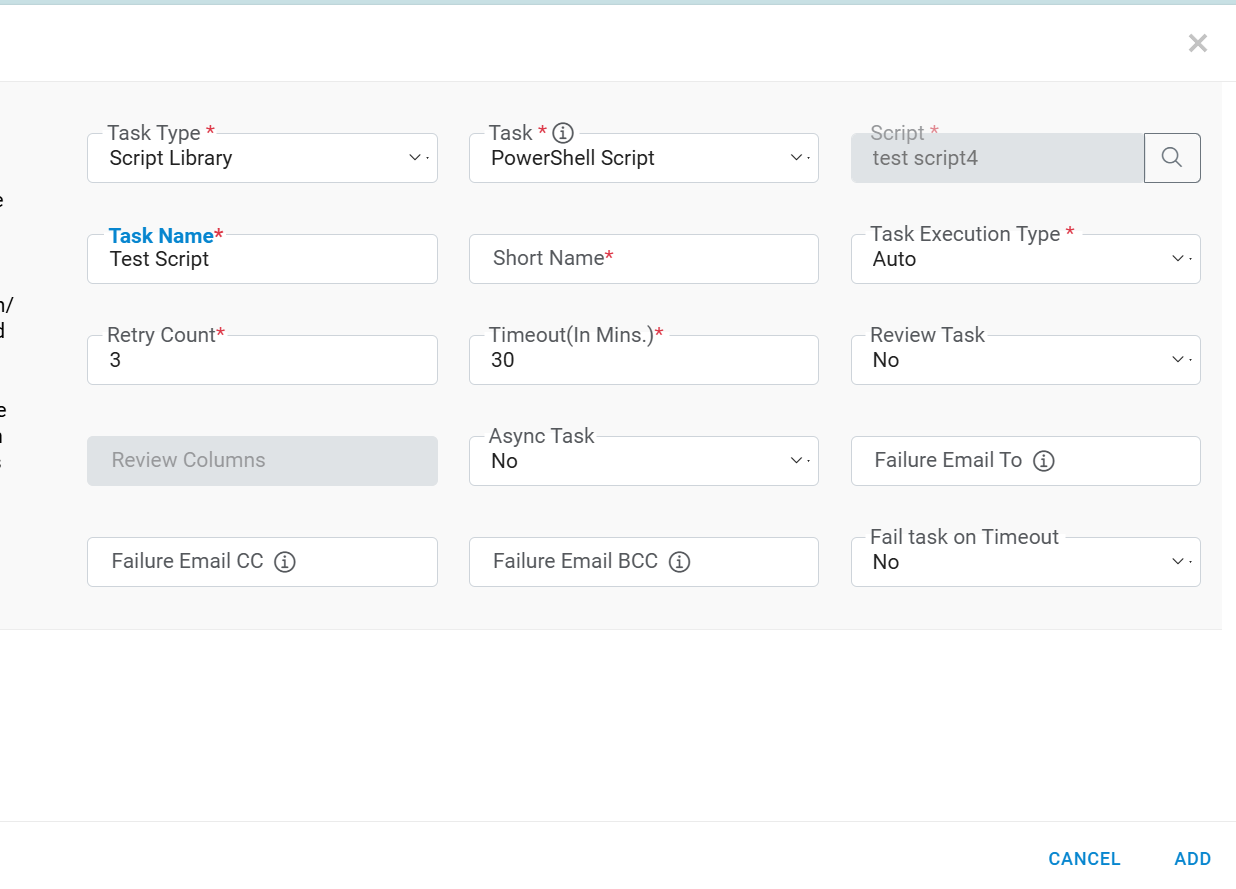Open the Async Task dropdown

(x=643, y=462)
